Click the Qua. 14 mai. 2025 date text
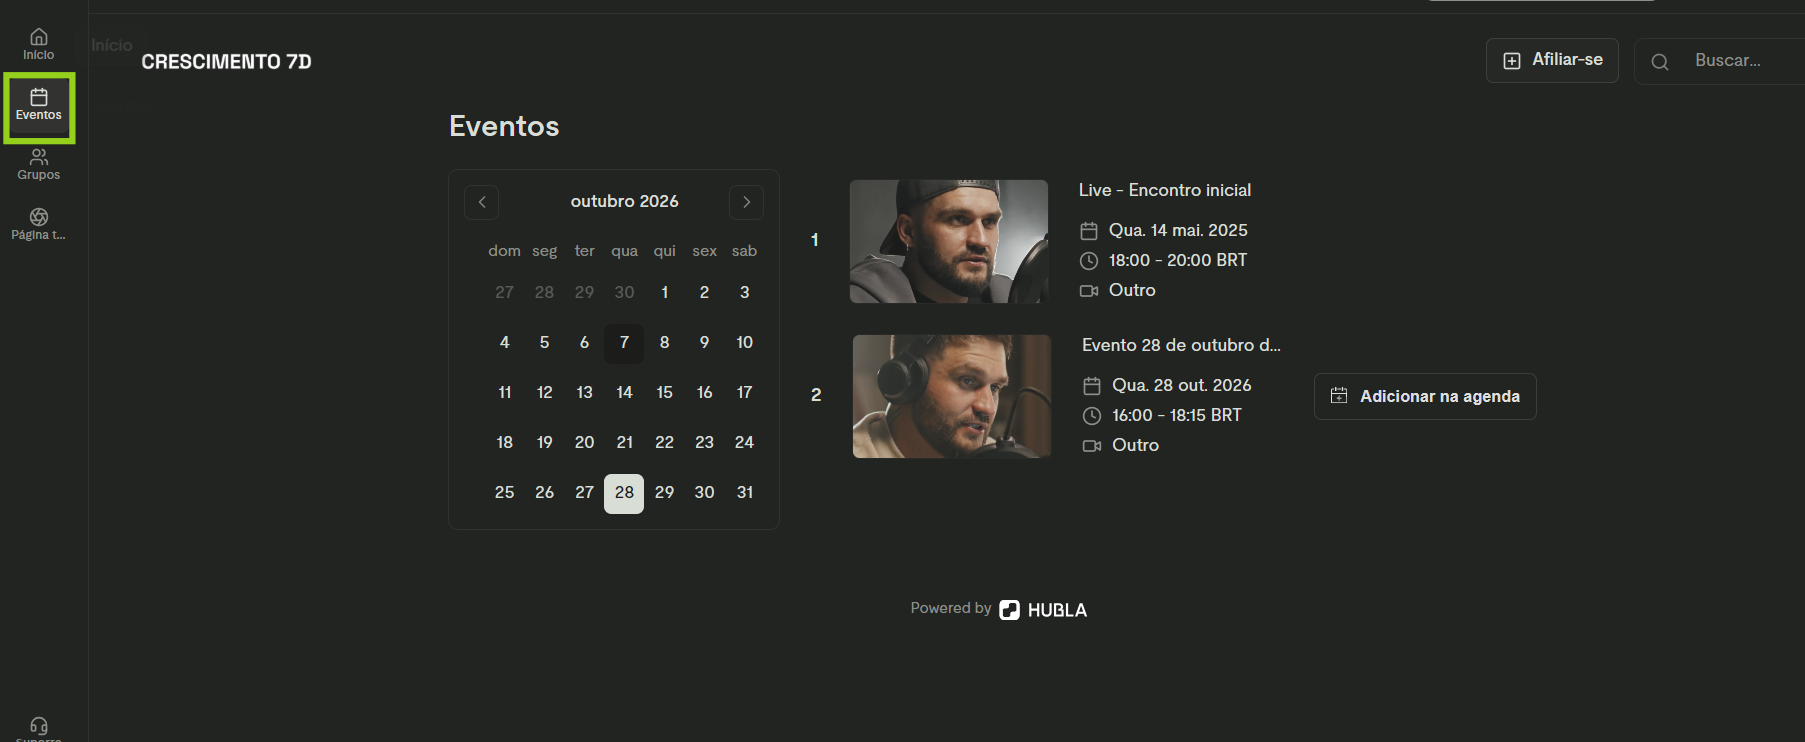 [1178, 231]
